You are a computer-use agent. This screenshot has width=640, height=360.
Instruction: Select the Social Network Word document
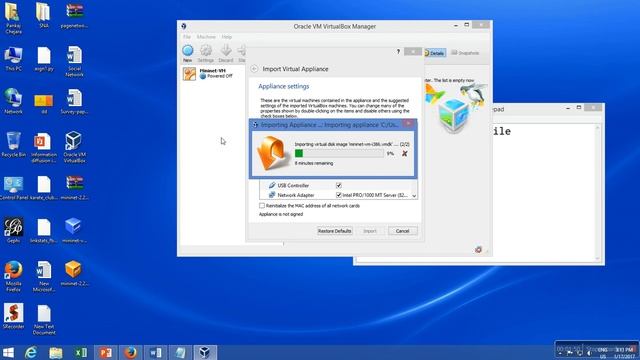(74, 61)
